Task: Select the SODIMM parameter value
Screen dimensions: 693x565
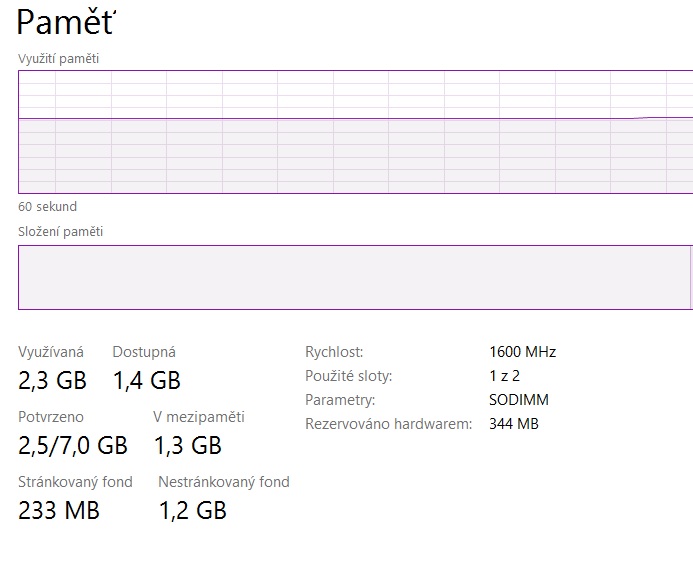Action: coord(519,400)
